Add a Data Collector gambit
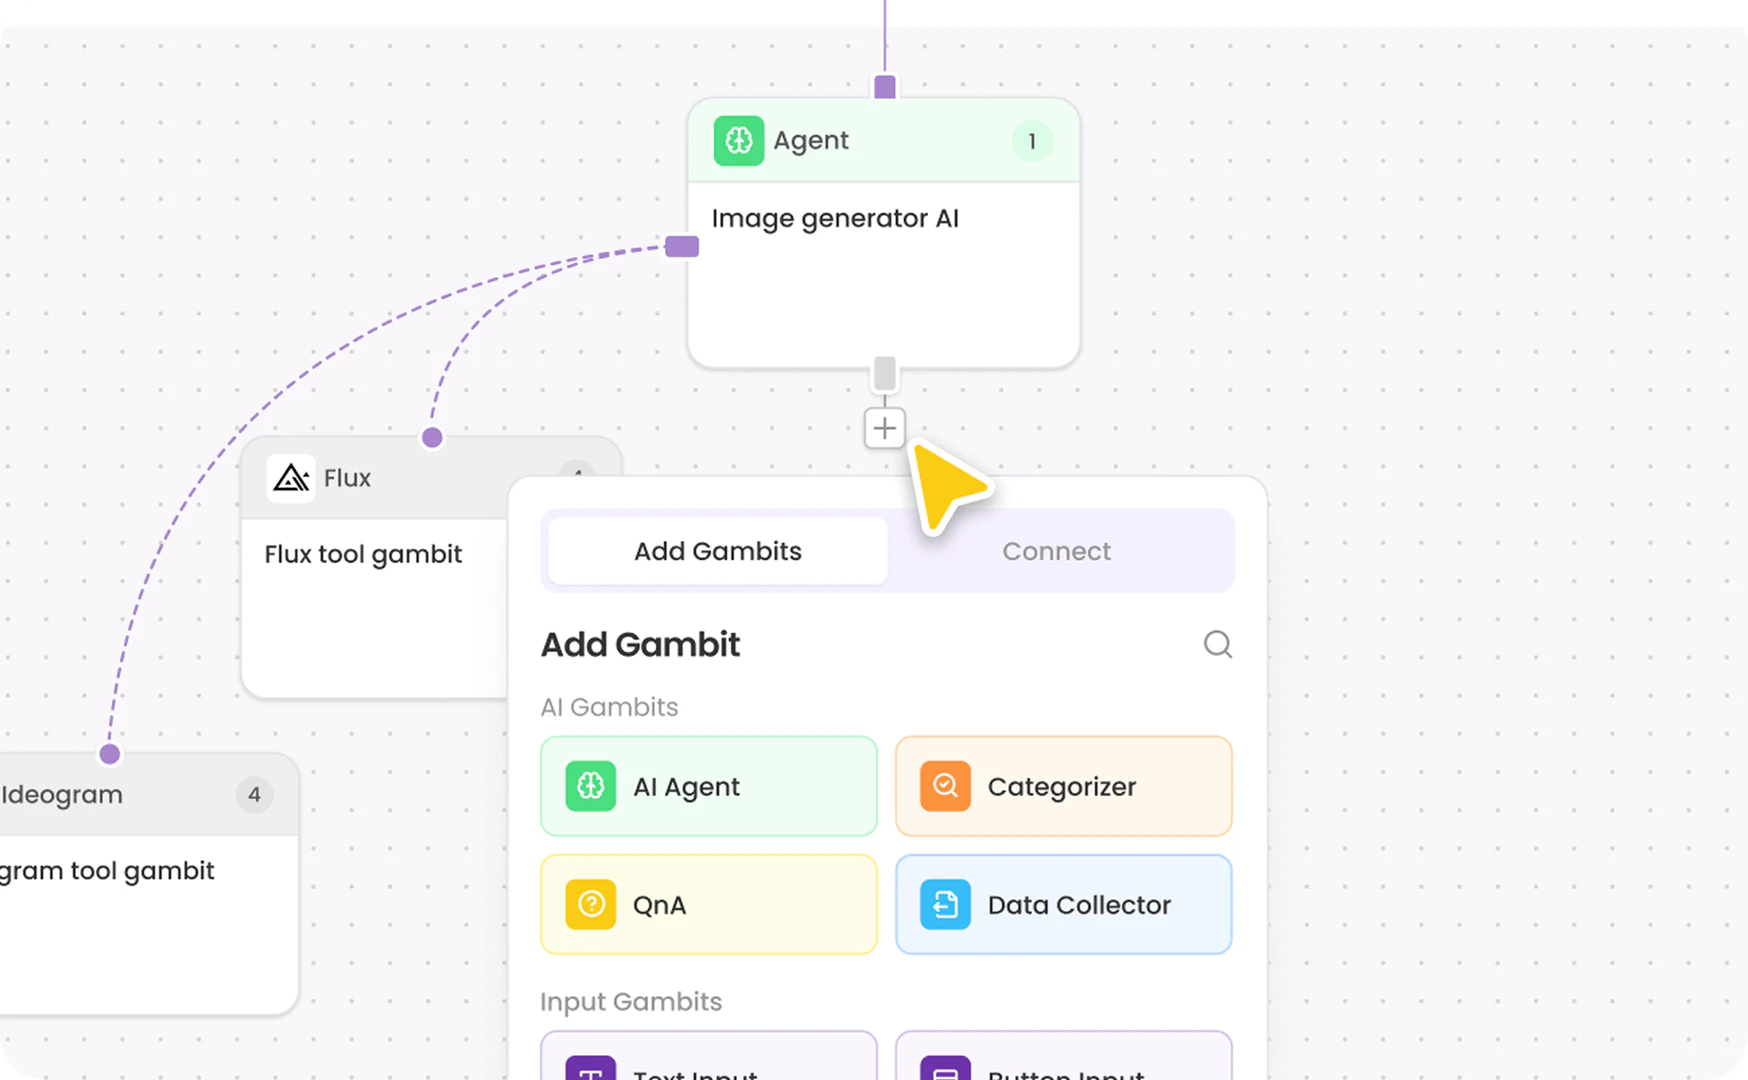 1063,904
